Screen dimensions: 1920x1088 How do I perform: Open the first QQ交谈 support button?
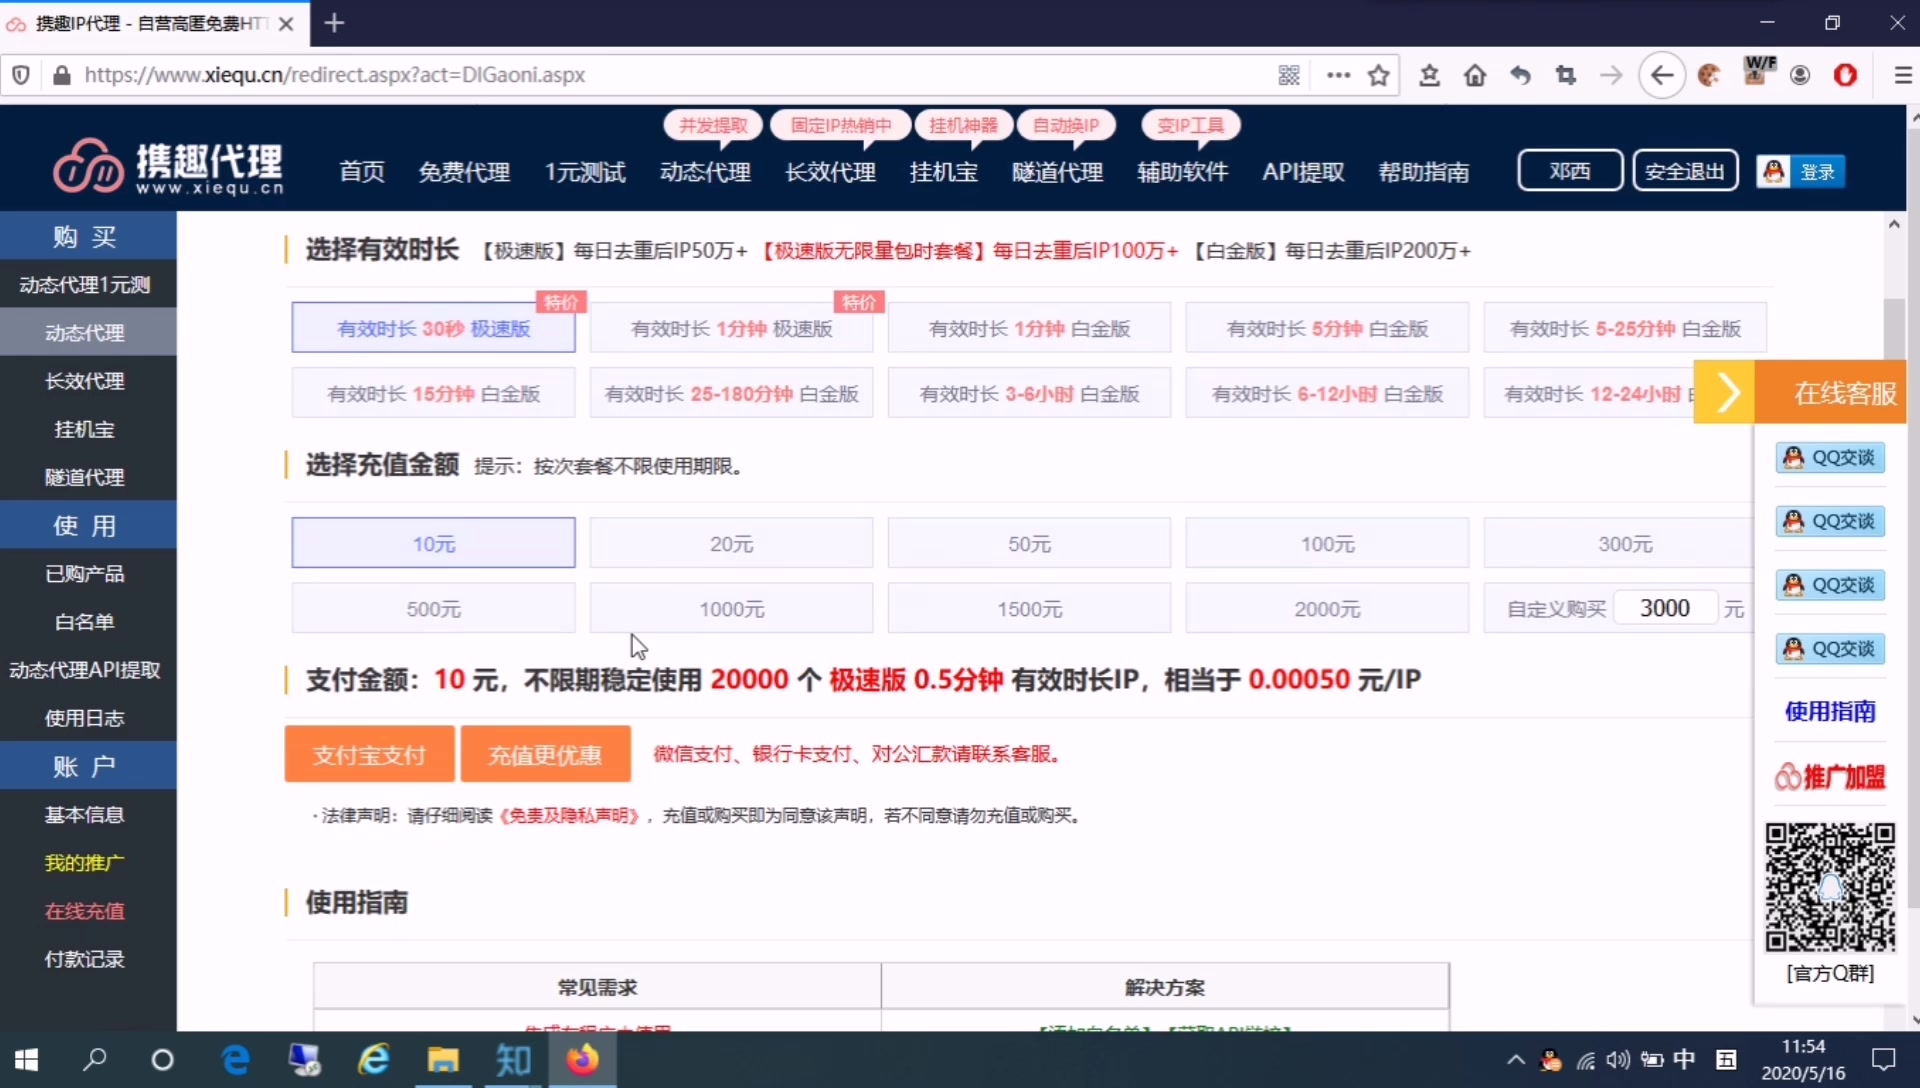[x=1830, y=457]
